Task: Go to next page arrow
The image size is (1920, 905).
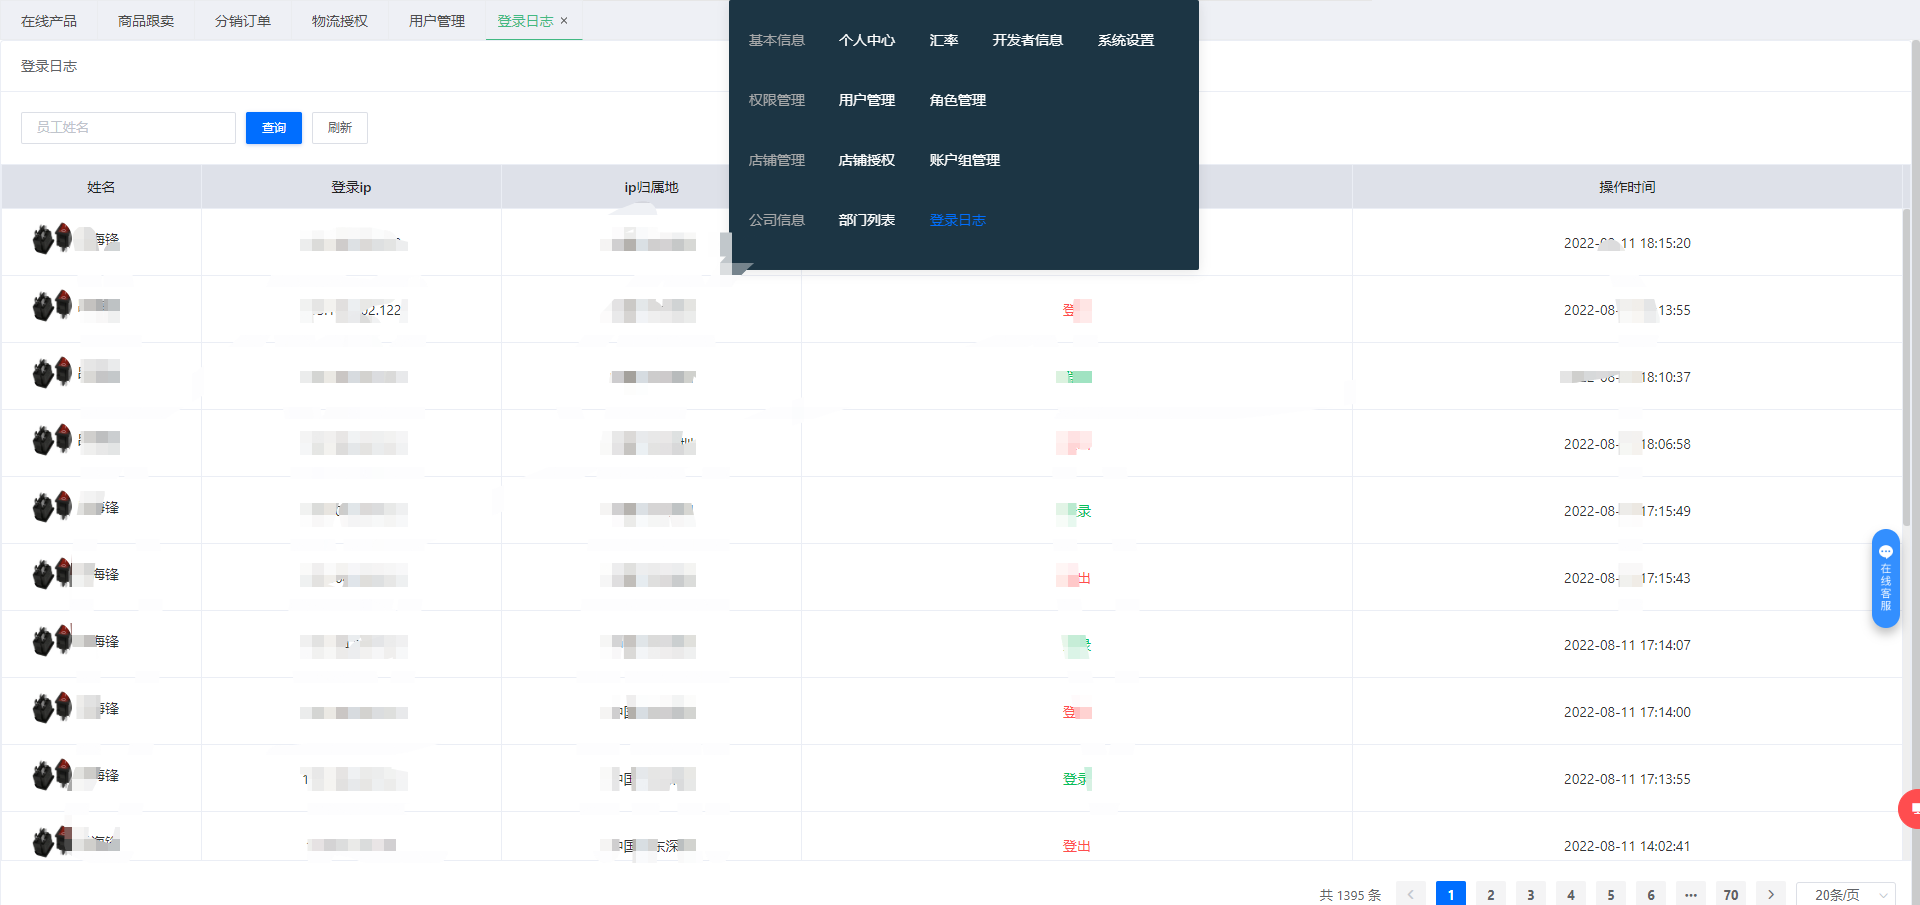Action: [1770, 894]
